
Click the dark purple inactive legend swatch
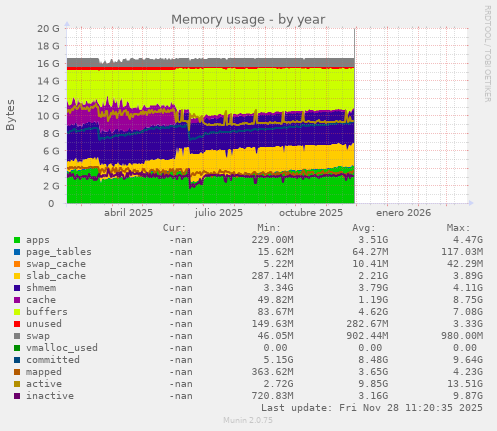click(17, 396)
